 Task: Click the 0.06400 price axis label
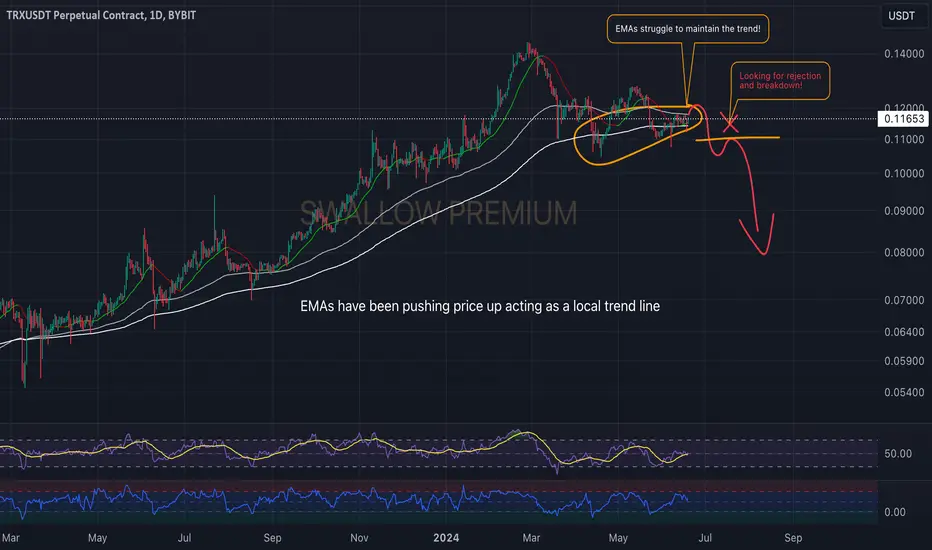904,332
